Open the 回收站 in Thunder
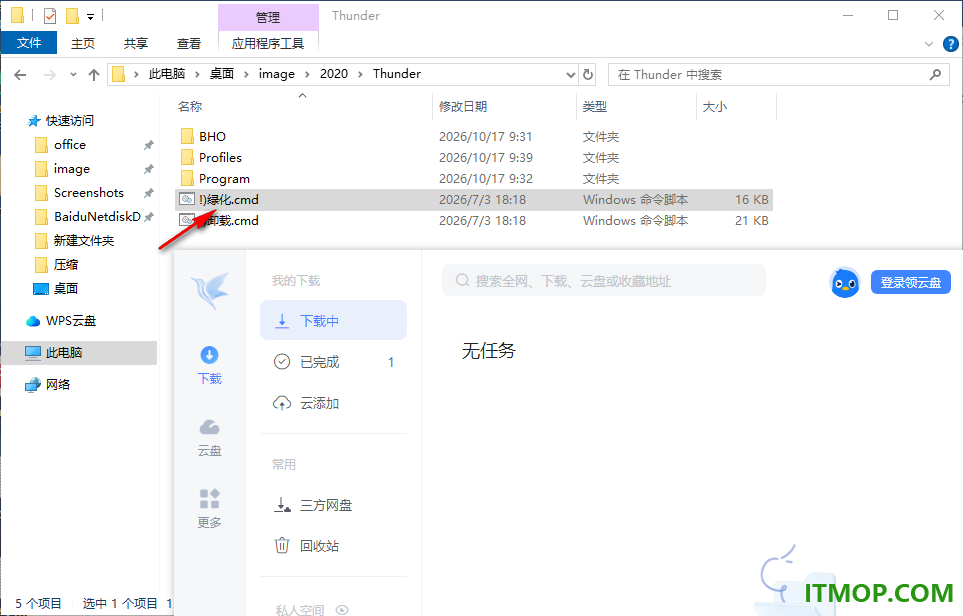 coord(333,545)
